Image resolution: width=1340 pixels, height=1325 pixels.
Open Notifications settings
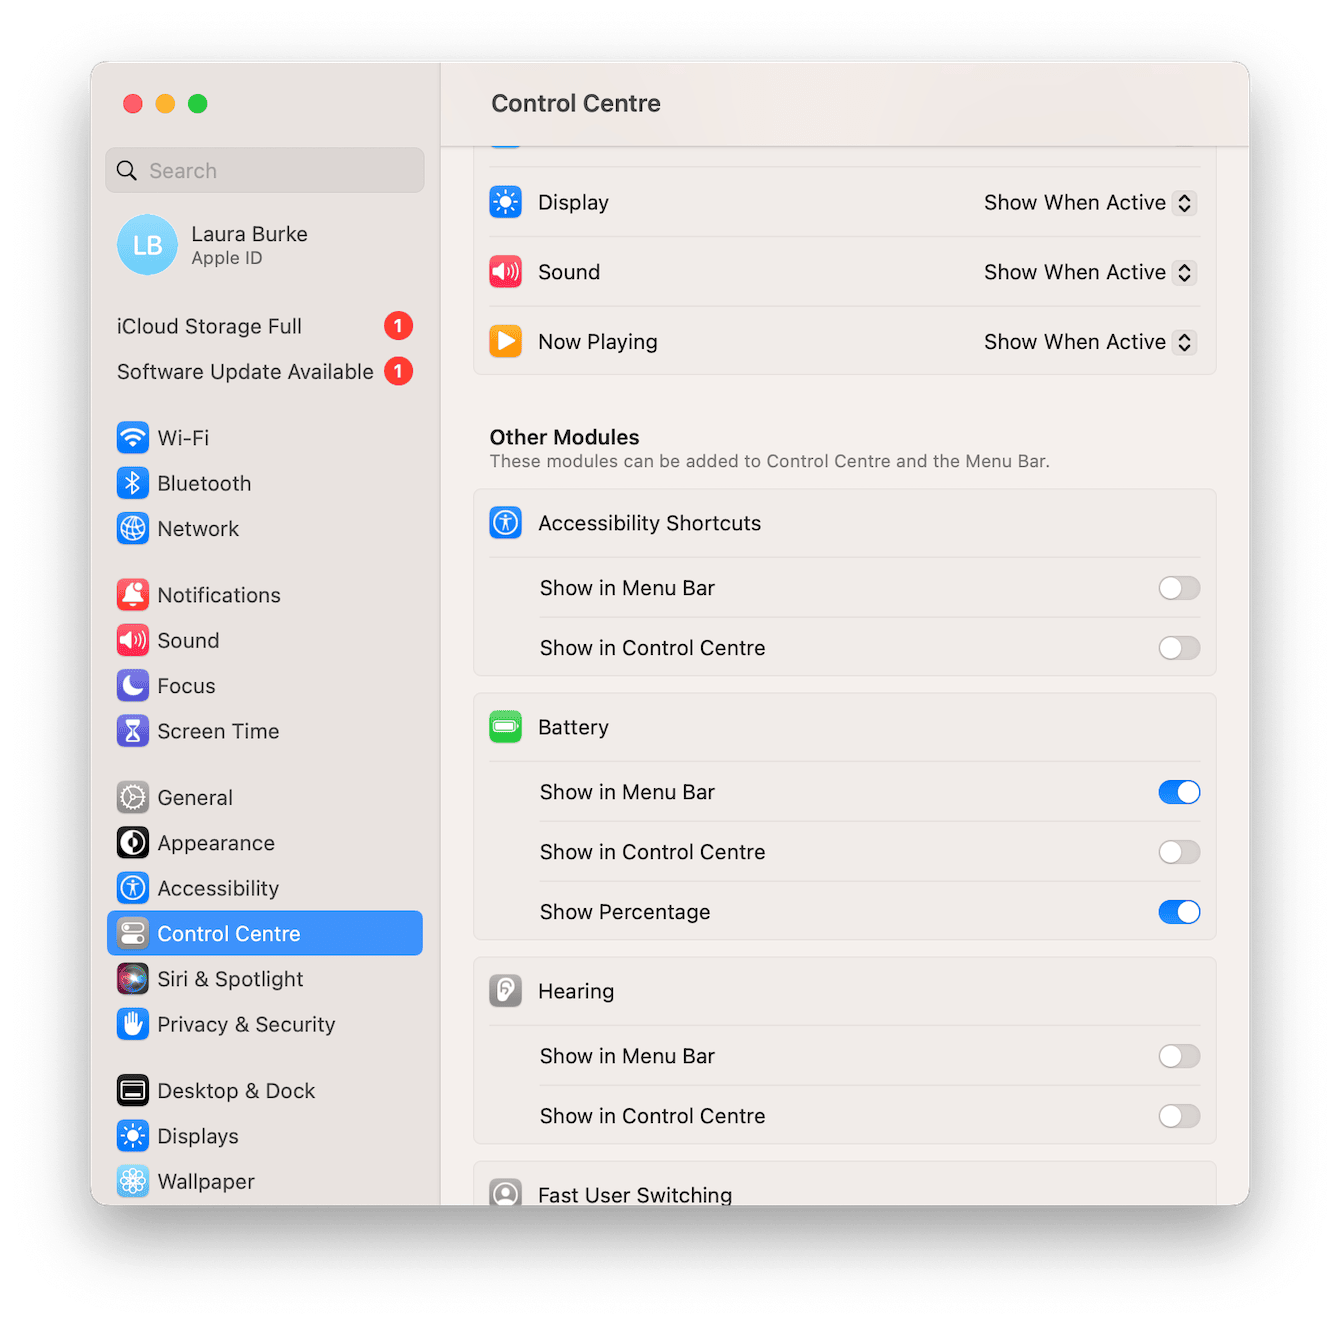click(218, 594)
